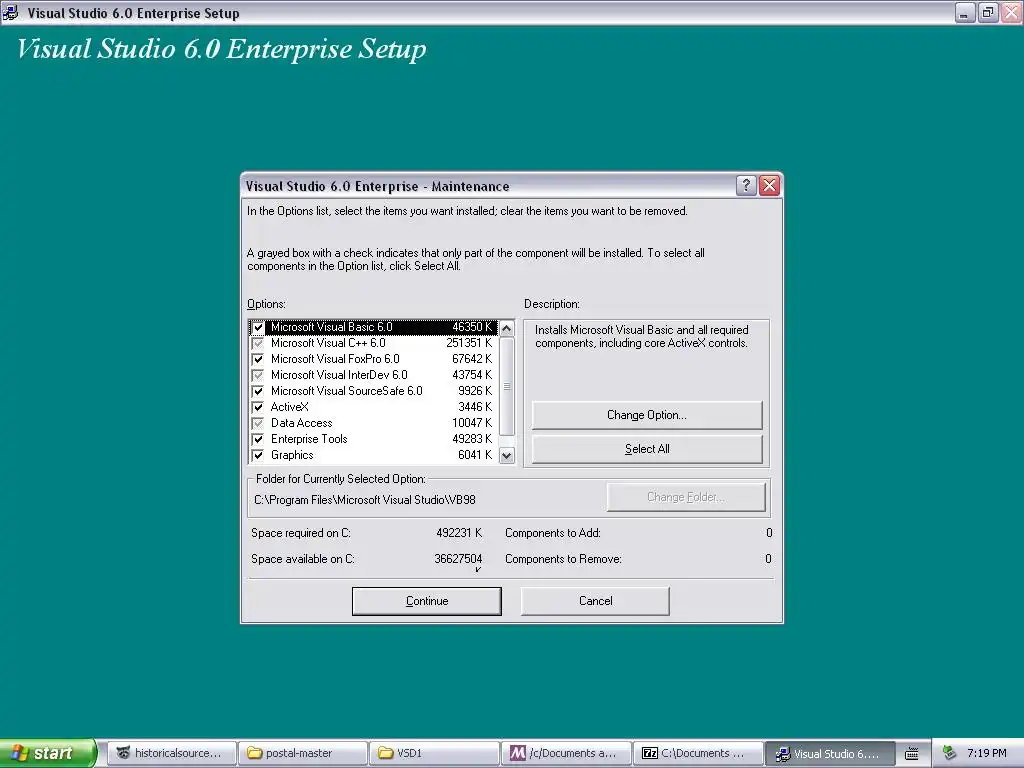
Task: Click the Options list scrollbar thumb
Action: pos(507,386)
